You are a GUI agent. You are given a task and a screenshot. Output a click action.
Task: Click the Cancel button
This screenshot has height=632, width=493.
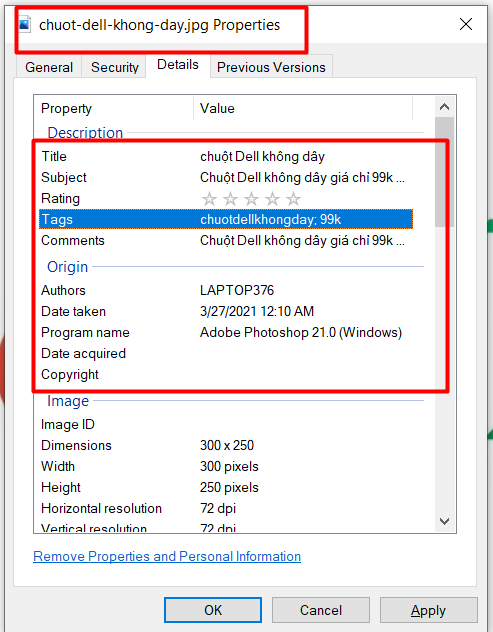point(320,610)
